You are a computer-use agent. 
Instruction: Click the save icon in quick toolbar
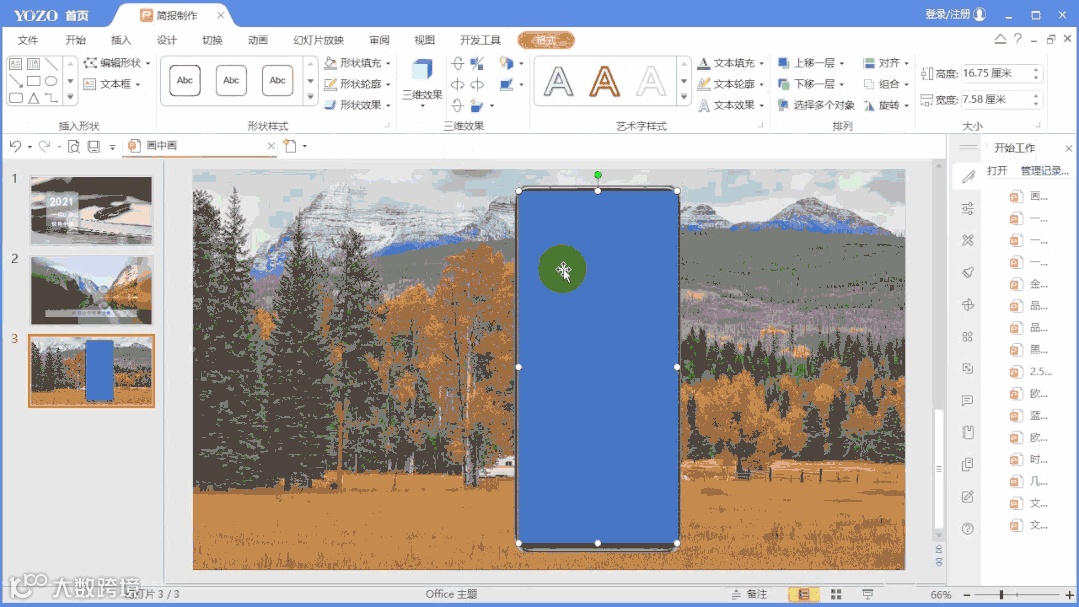[94, 146]
